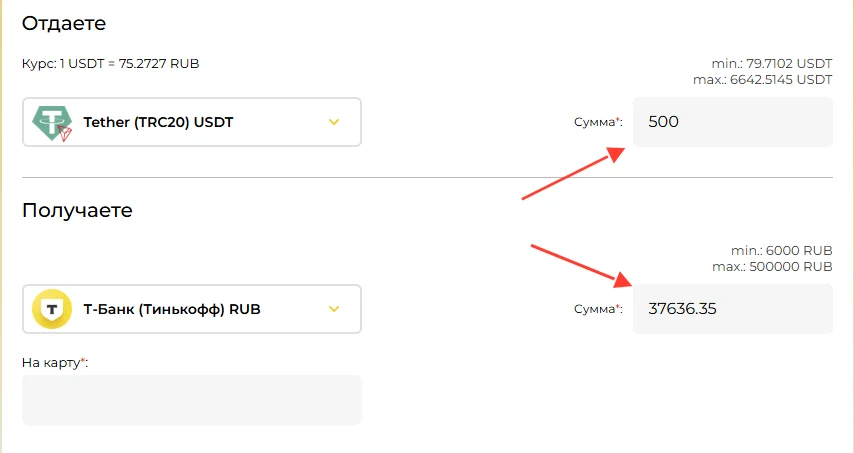
Task: Click the max 500000 RUB limit text
Action: pyautogui.click(x=772, y=267)
